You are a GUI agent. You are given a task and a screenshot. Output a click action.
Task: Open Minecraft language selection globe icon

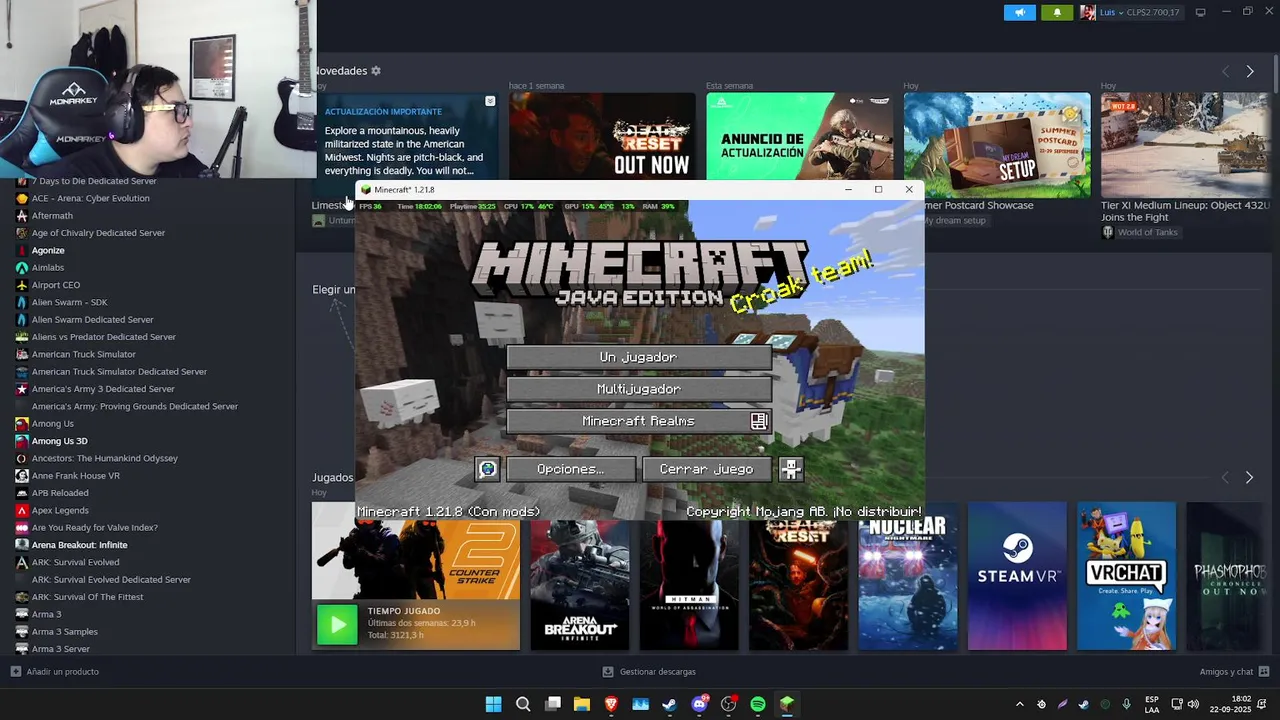click(487, 469)
